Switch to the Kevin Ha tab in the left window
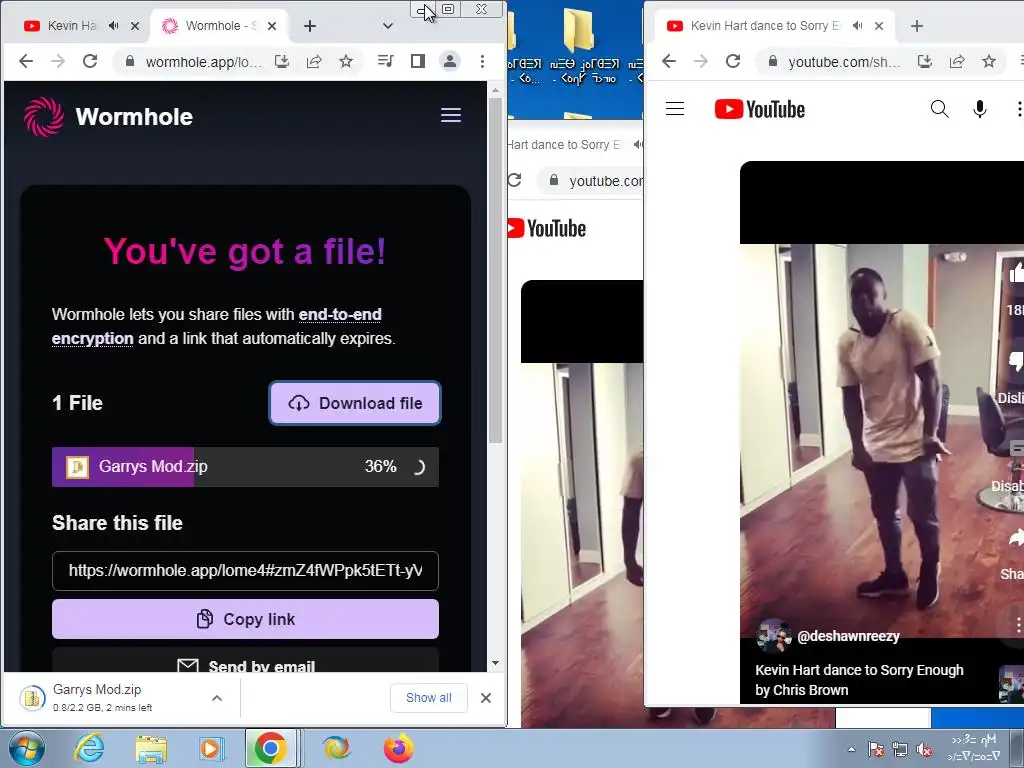 (x=72, y=25)
